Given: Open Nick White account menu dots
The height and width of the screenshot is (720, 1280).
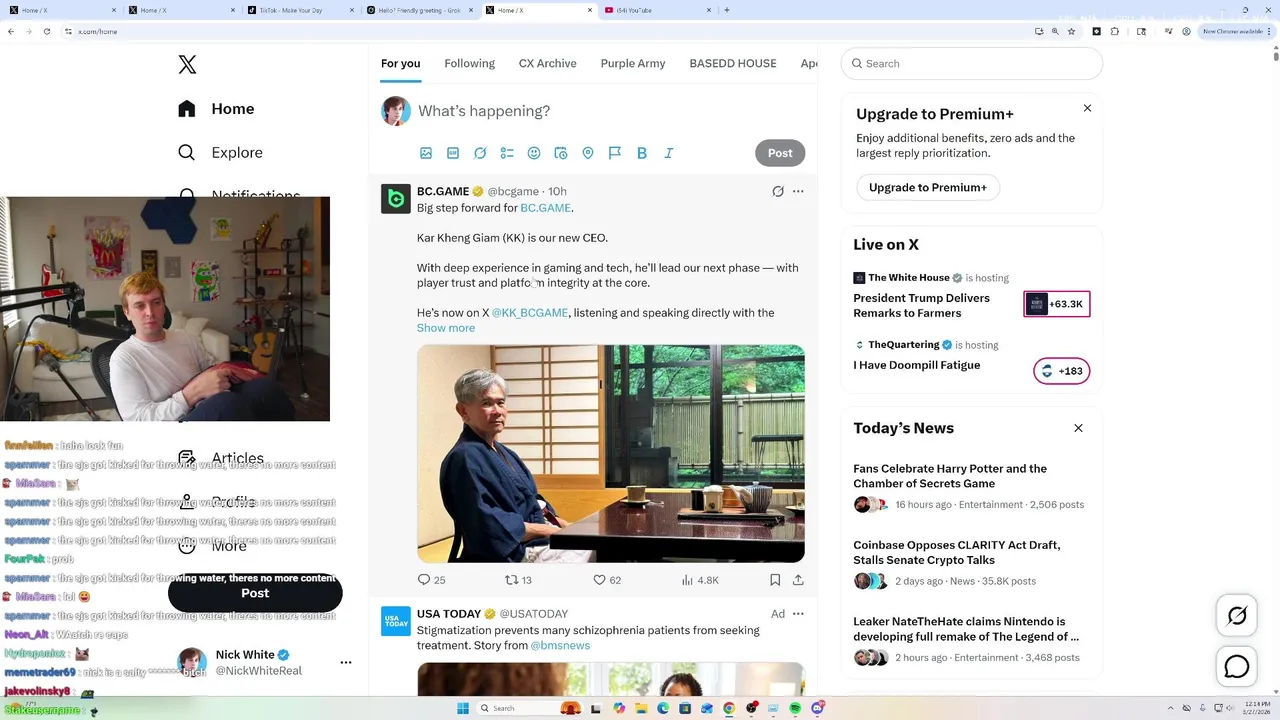Looking at the screenshot, I should pyautogui.click(x=346, y=662).
